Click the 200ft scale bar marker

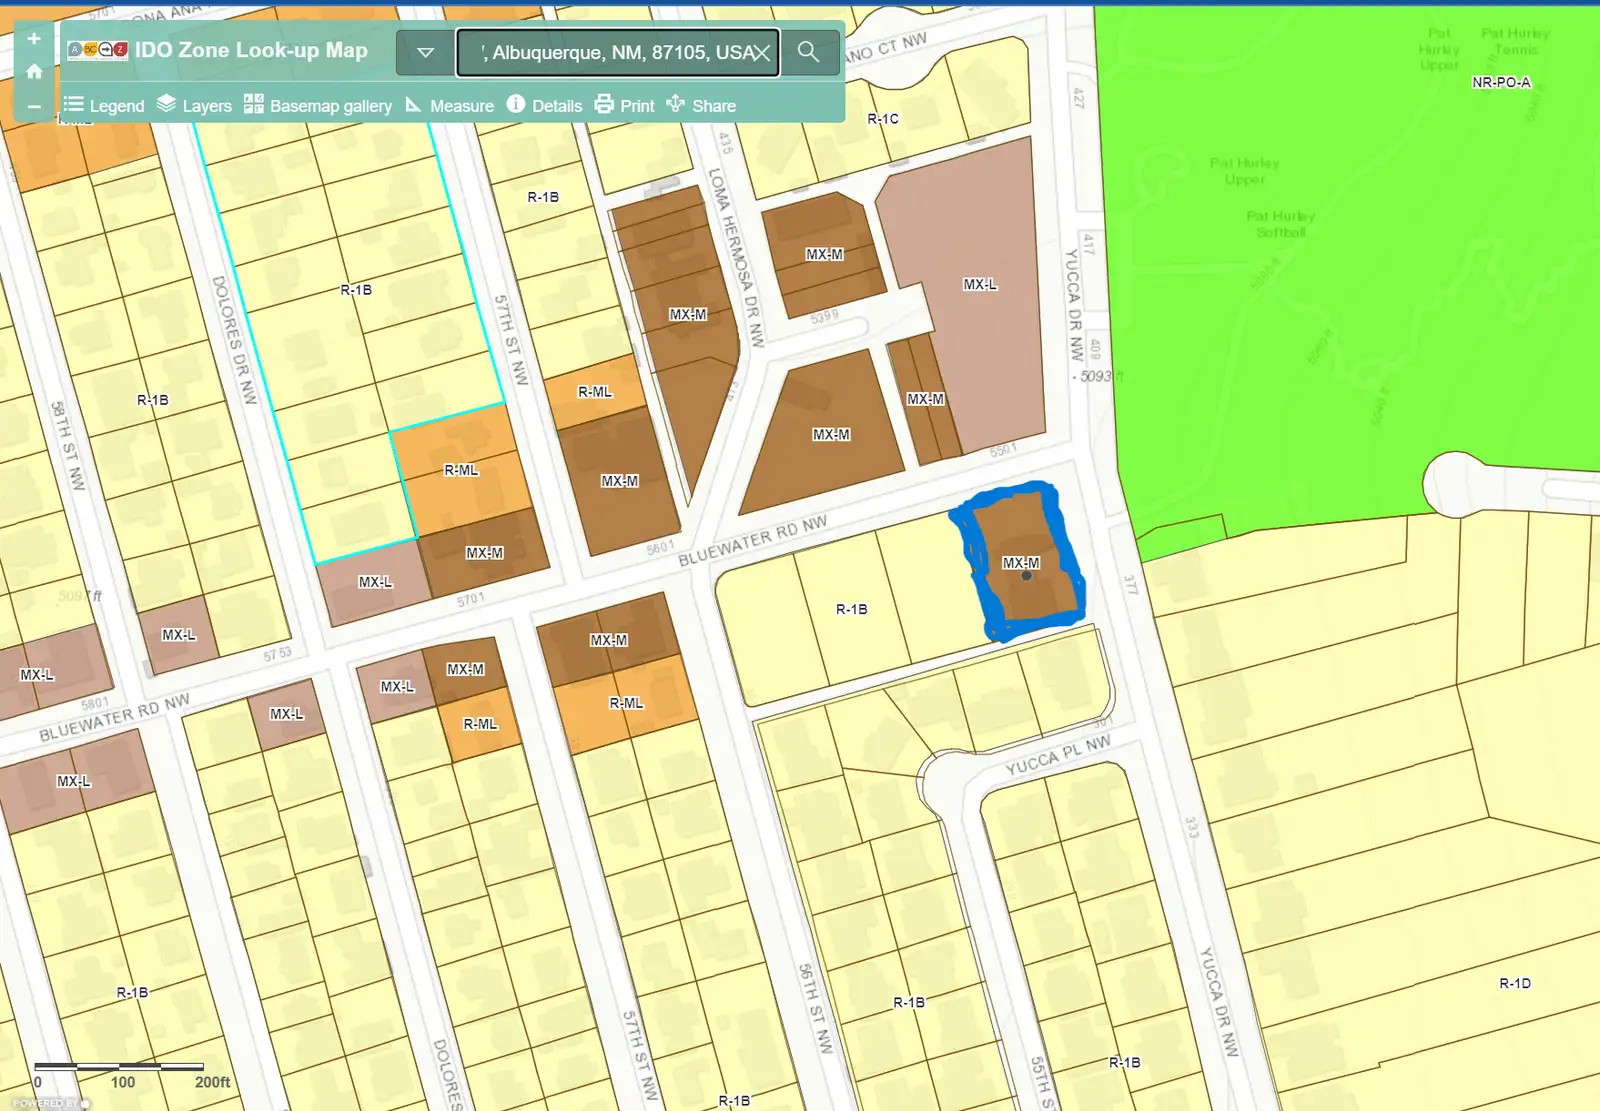click(x=212, y=1082)
